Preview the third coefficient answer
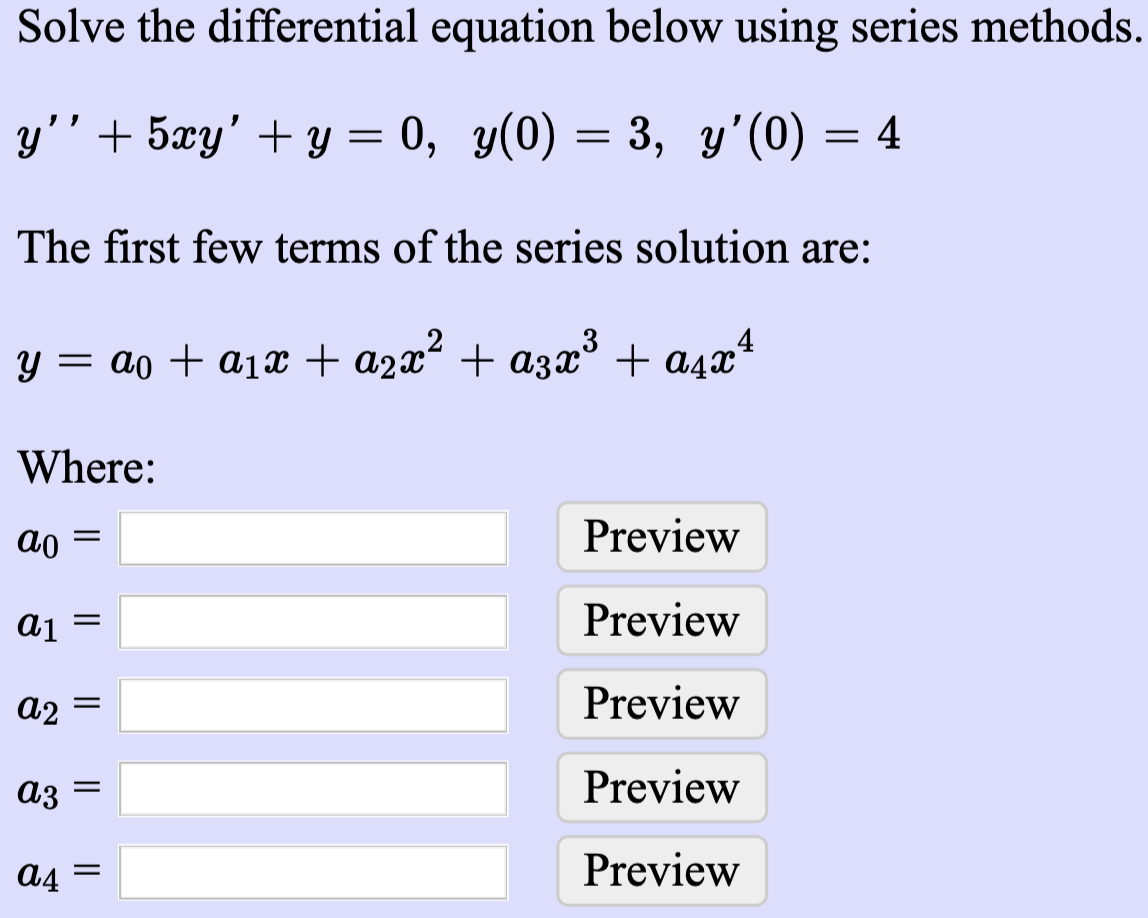The height and width of the screenshot is (918, 1148). pos(661,703)
